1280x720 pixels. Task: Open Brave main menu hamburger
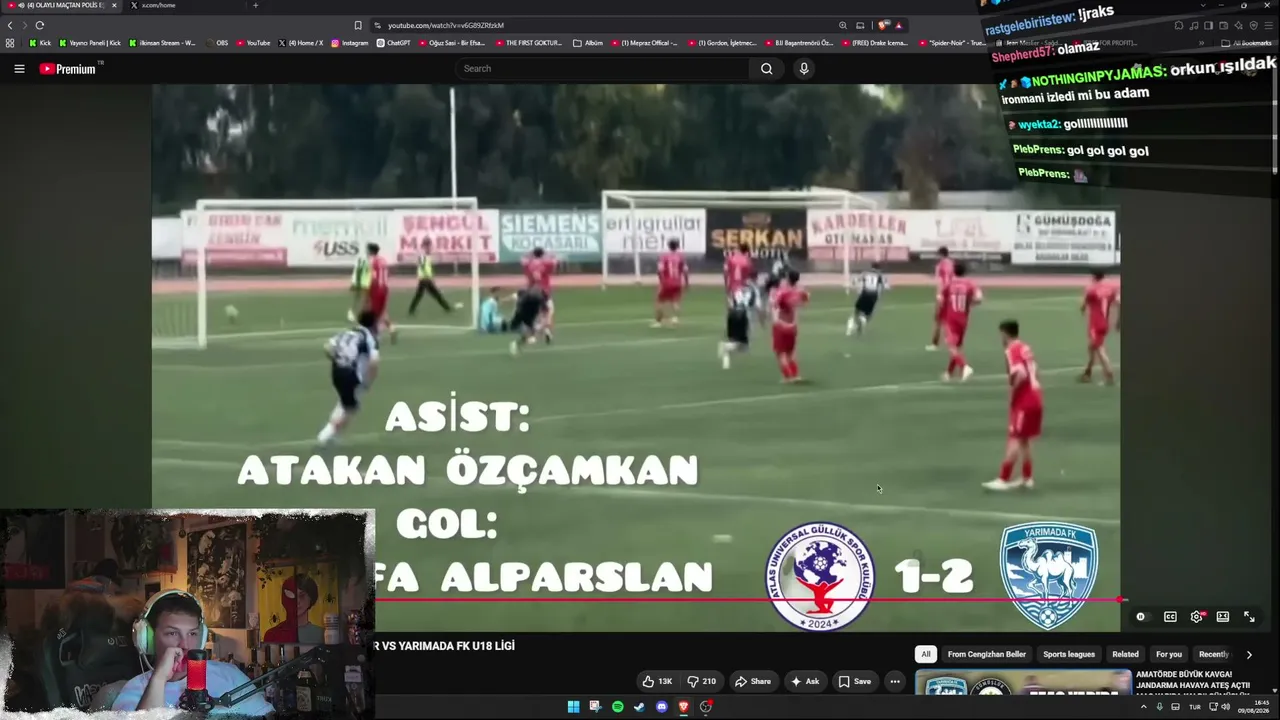pyautogui.click(x=1269, y=25)
